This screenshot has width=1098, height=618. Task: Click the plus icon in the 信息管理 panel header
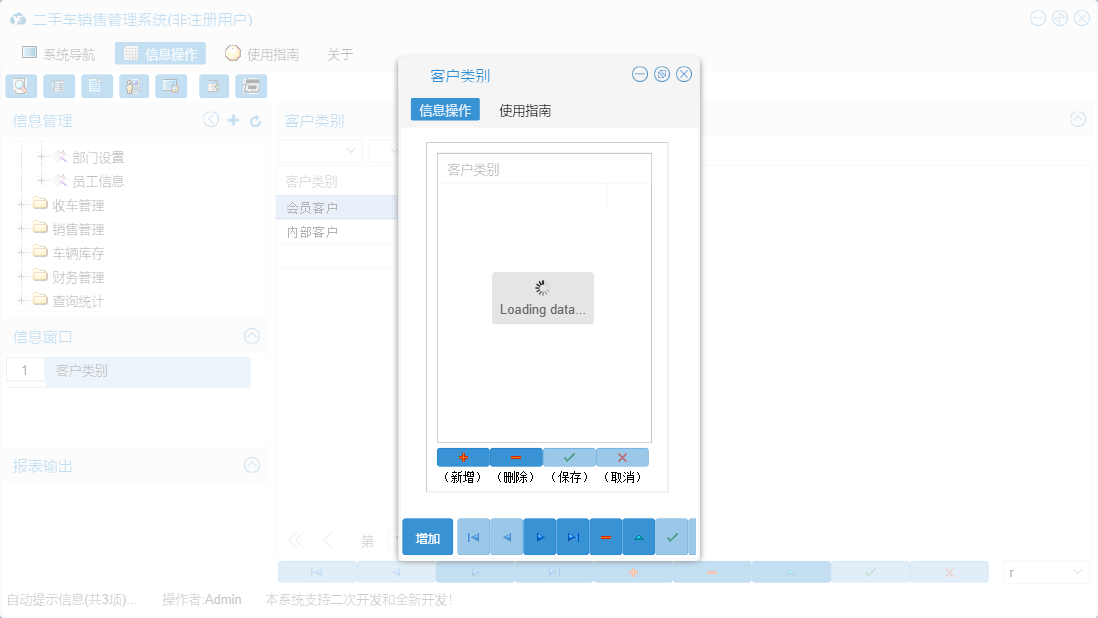point(234,119)
